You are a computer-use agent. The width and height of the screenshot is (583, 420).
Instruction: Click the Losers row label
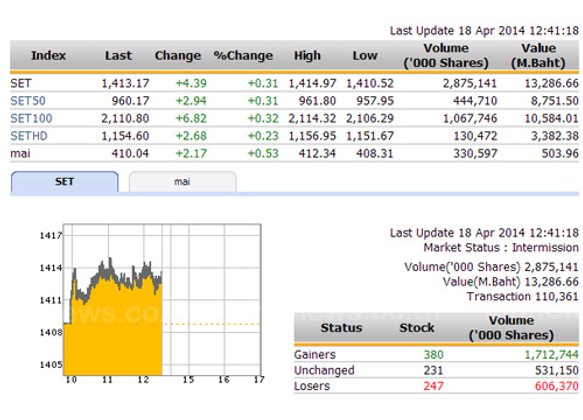[312, 386]
